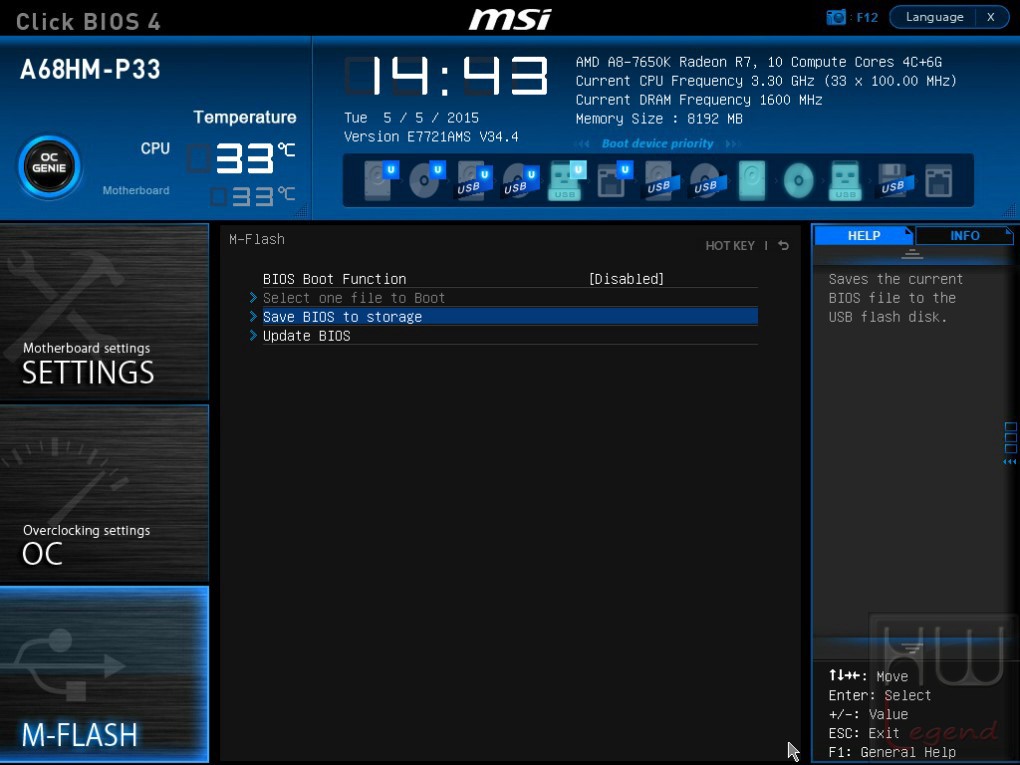Expand chevron next to Save BIOS to storage

click(x=253, y=317)
